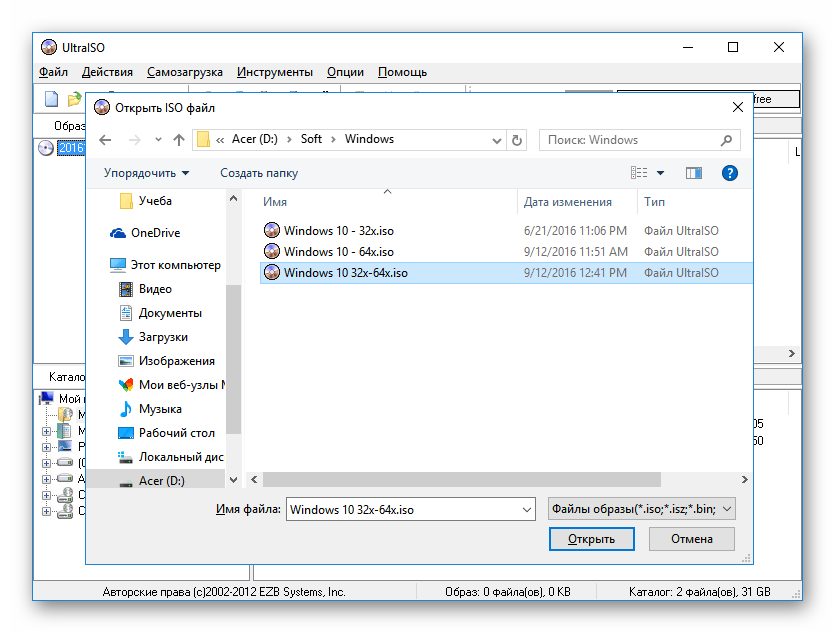
Task: Click the Back navigation arrow
Action: click(x=105, y=140)
